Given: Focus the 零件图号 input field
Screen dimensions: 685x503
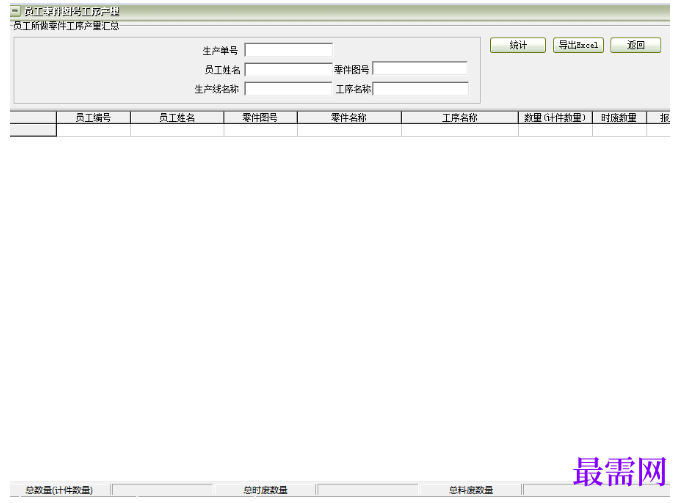Looking at the screenshot, I should click(420, 69).
